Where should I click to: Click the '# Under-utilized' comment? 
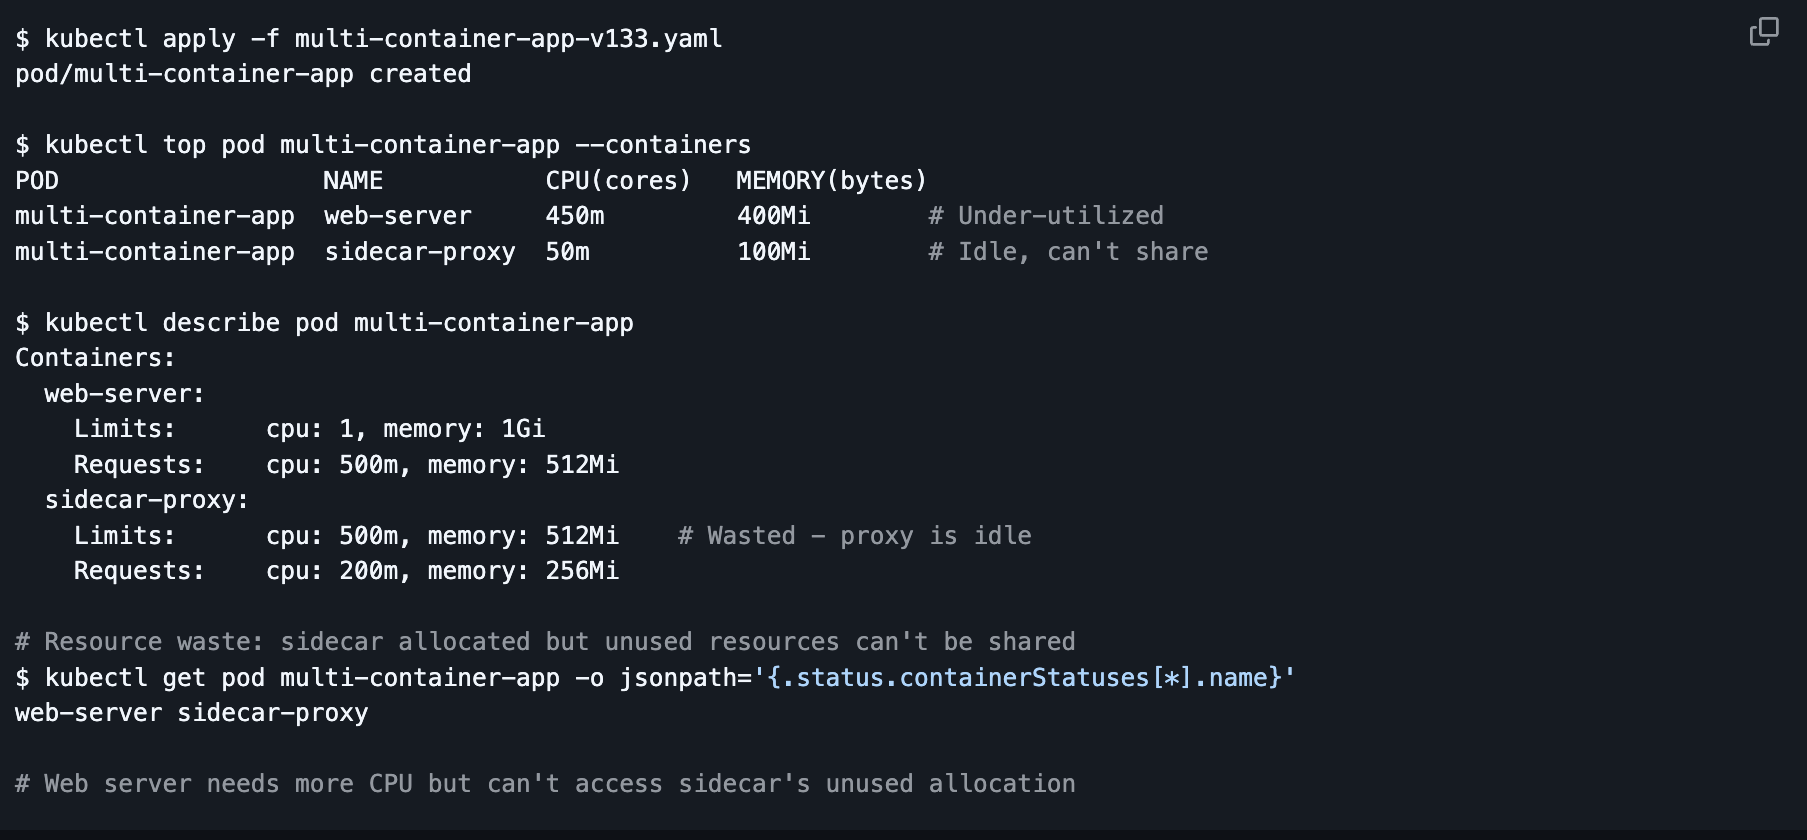click(x=1045, y=216)
